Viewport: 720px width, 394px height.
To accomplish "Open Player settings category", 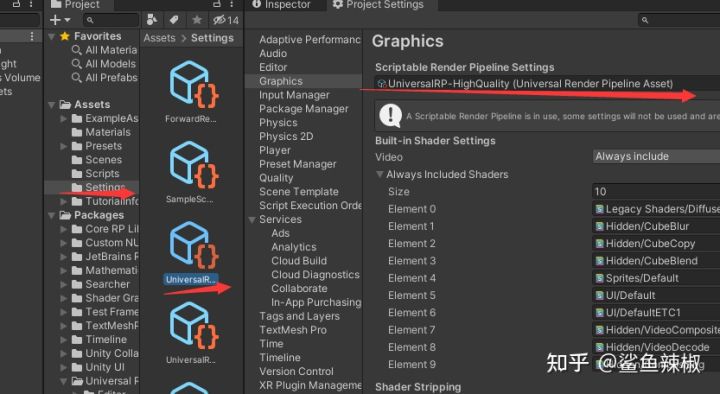I will coord(275,150).
